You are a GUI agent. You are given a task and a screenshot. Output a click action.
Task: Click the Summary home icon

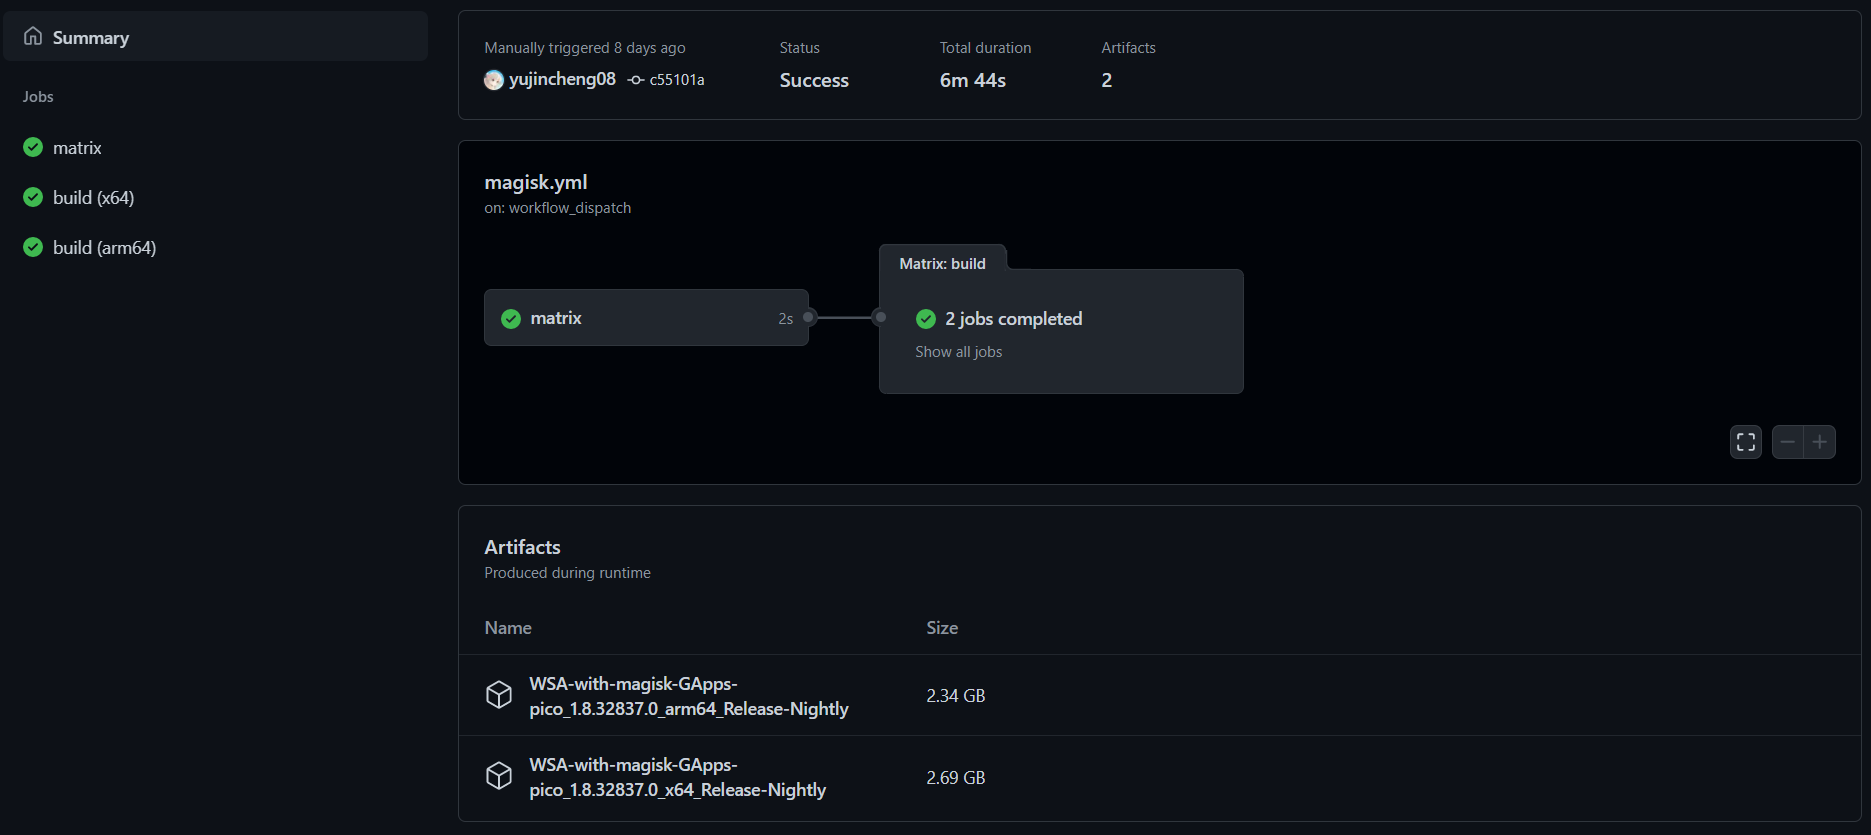pos(33,36)
